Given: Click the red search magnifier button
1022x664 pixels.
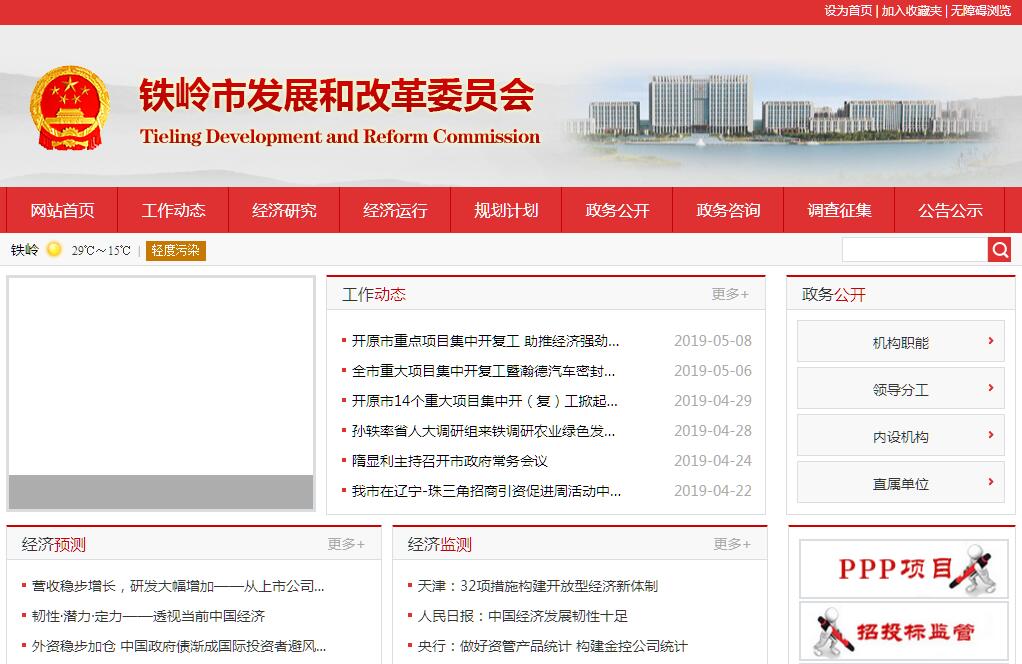Looking at the screenshot, I should 999,250.
